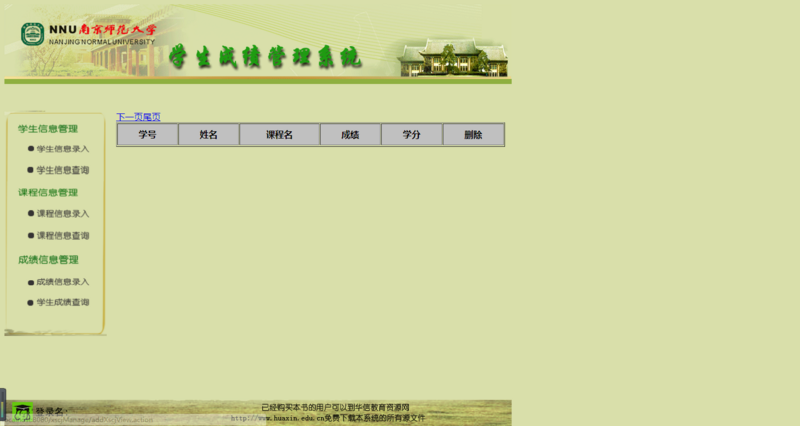Open 学生成绩查询 in the sidebar

coord(63,303)
